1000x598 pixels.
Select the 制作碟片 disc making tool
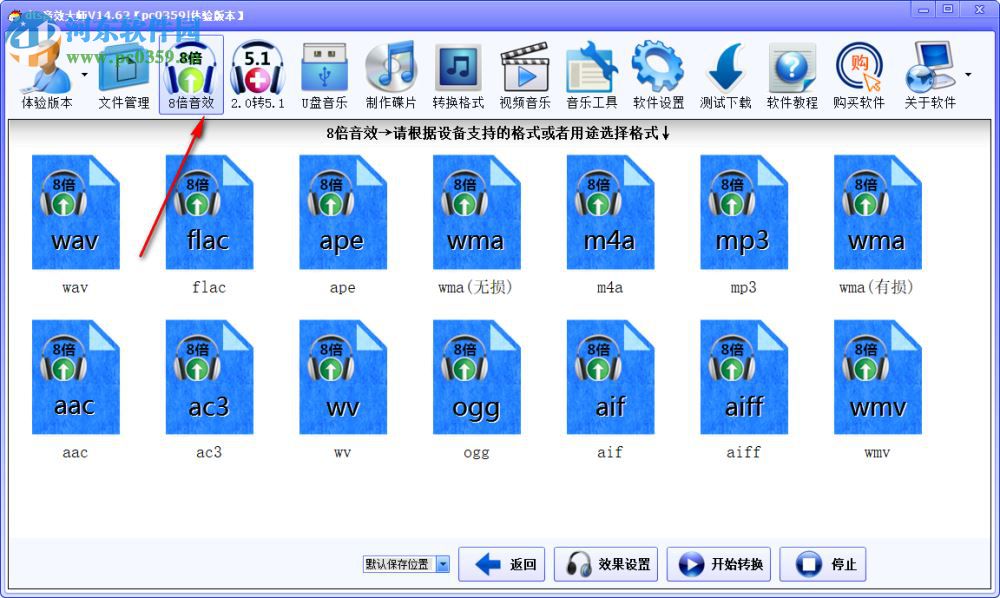pyautogui.click(x=390, y=72)
